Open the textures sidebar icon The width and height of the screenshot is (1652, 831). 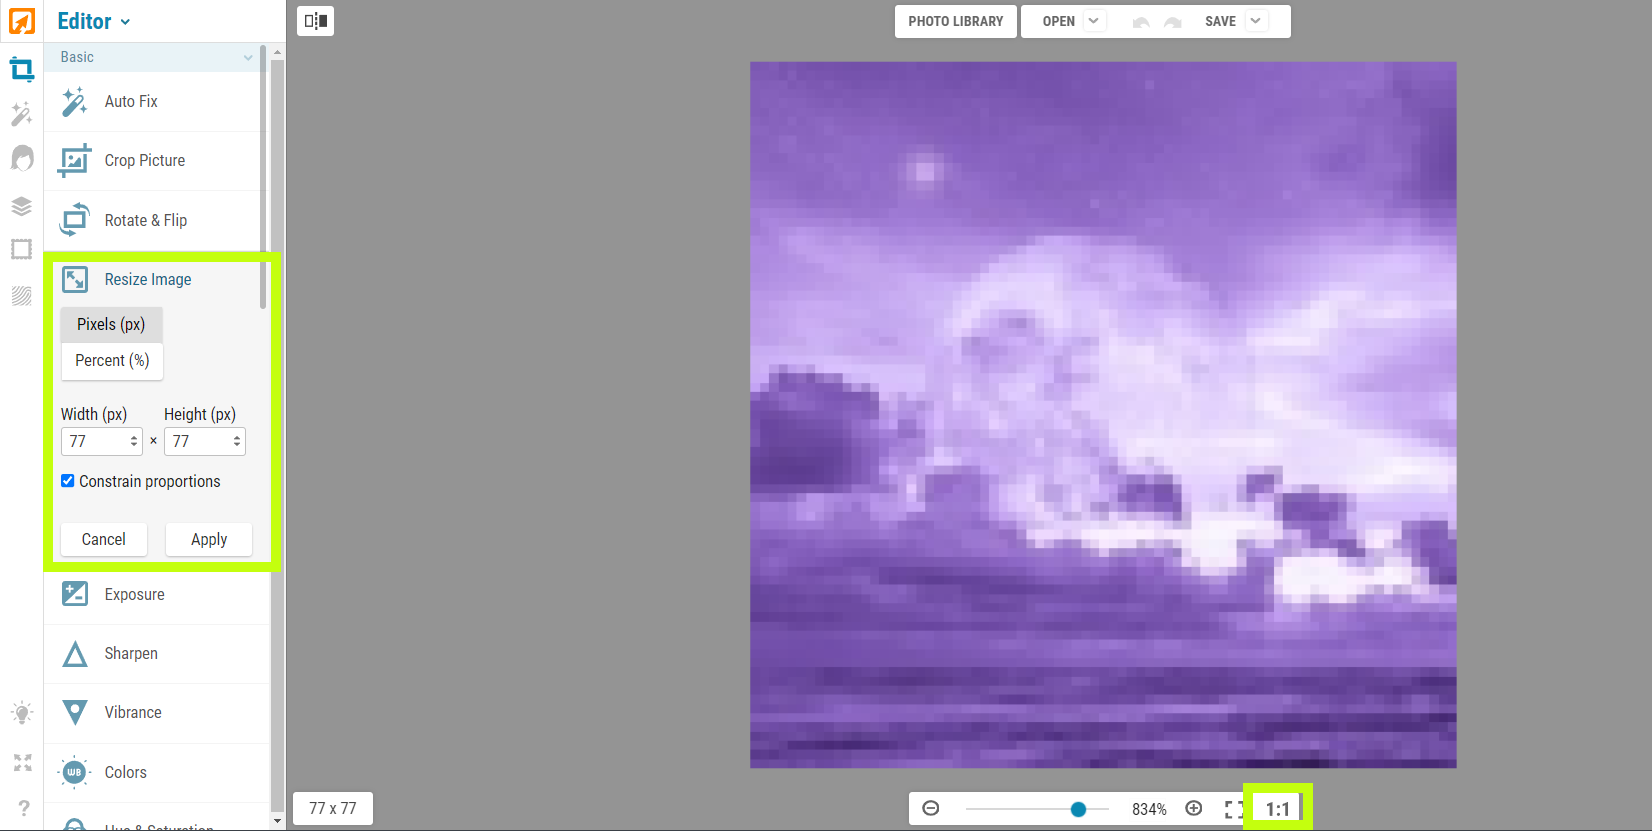click(21, 295)
